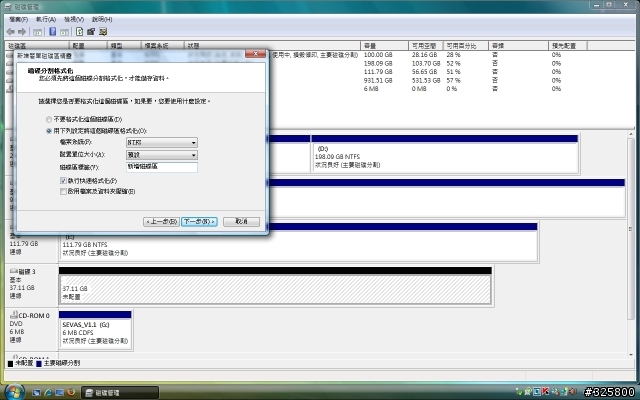The image size is (640, 400).
Task: Select the (D:) 198.09 GB NTFS partition
Action: pos(444,154)
